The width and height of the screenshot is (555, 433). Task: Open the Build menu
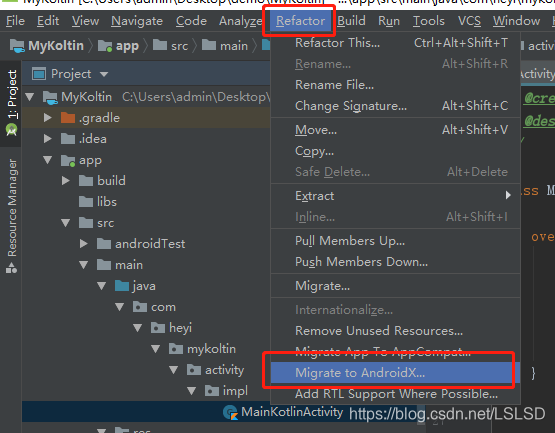[x=351, y=21]
